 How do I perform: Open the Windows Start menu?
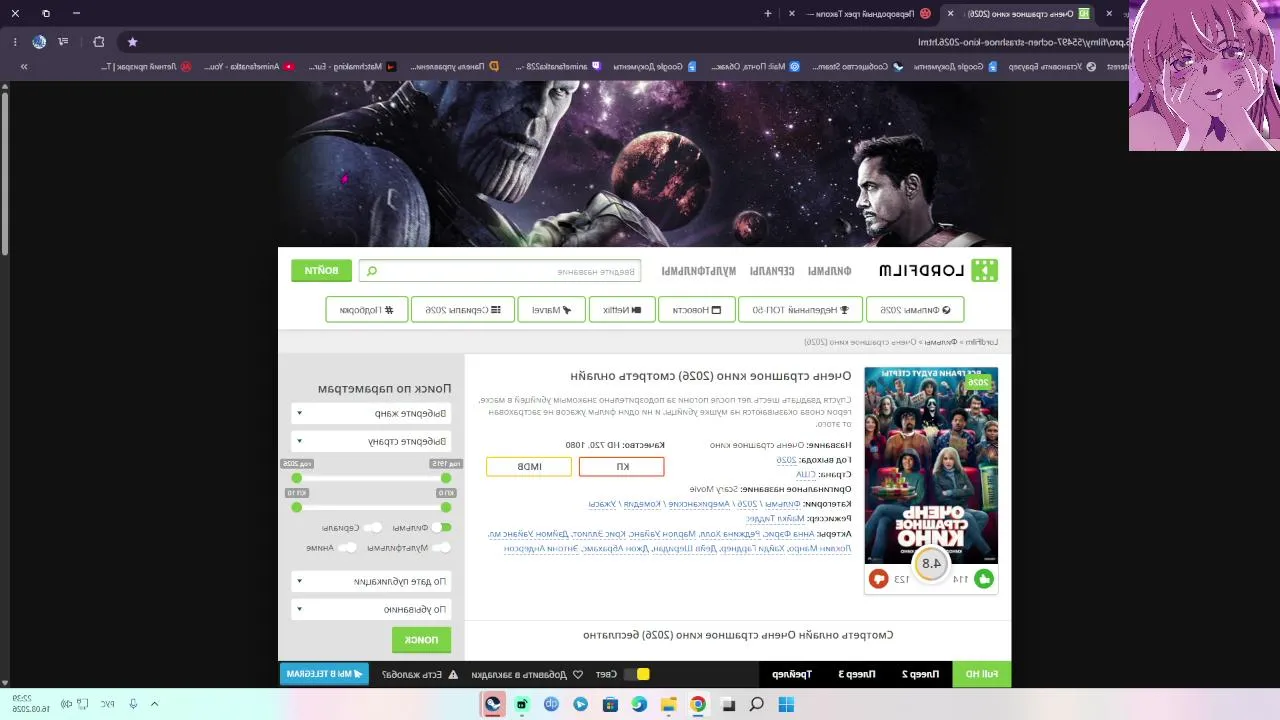786,704
